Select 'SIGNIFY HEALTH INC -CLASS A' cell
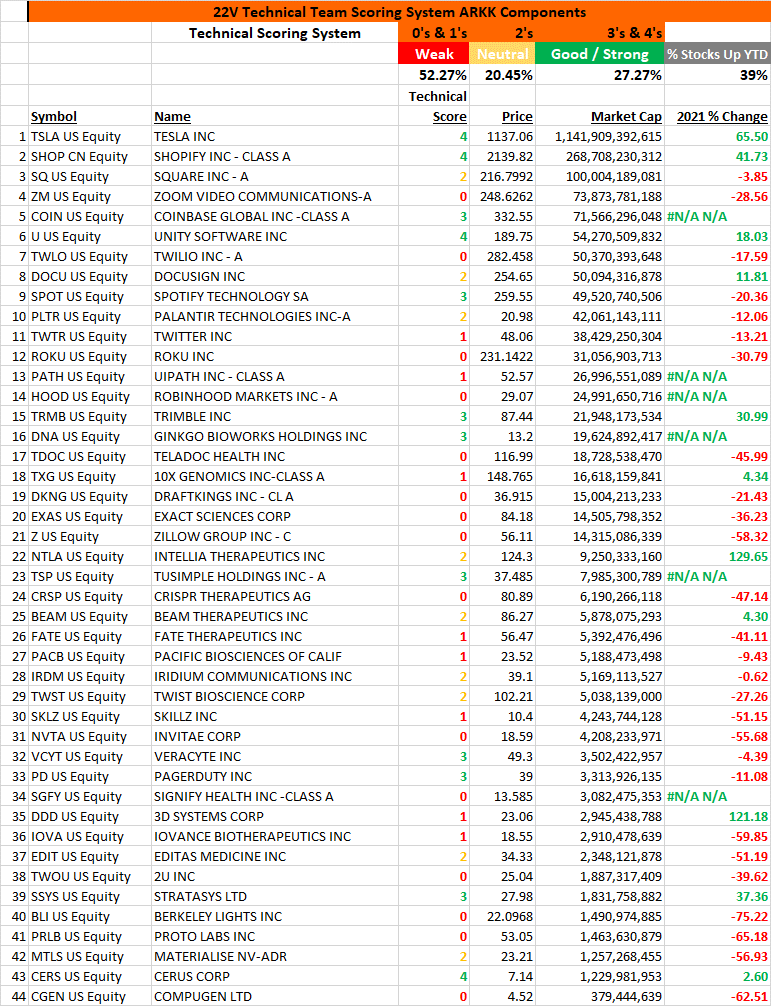Viewport: 771px width, 1006px height. point(275,796)
